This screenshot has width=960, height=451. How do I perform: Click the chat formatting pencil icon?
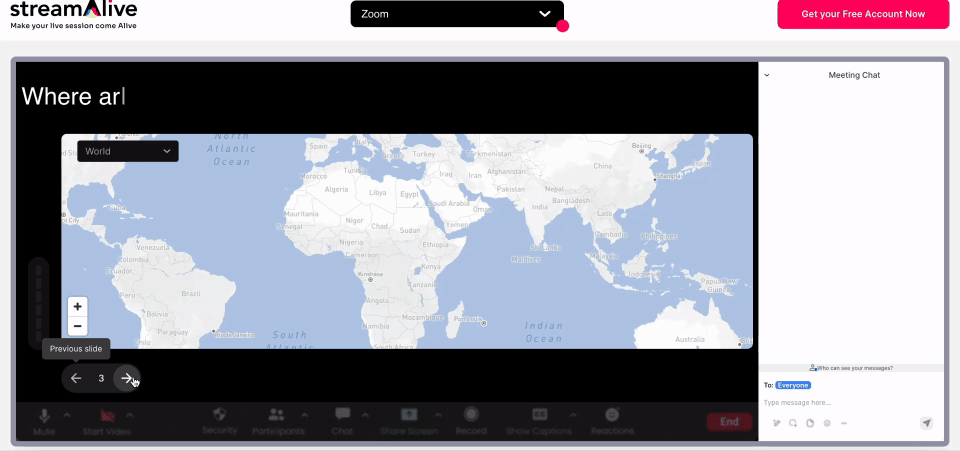point(776,423)
